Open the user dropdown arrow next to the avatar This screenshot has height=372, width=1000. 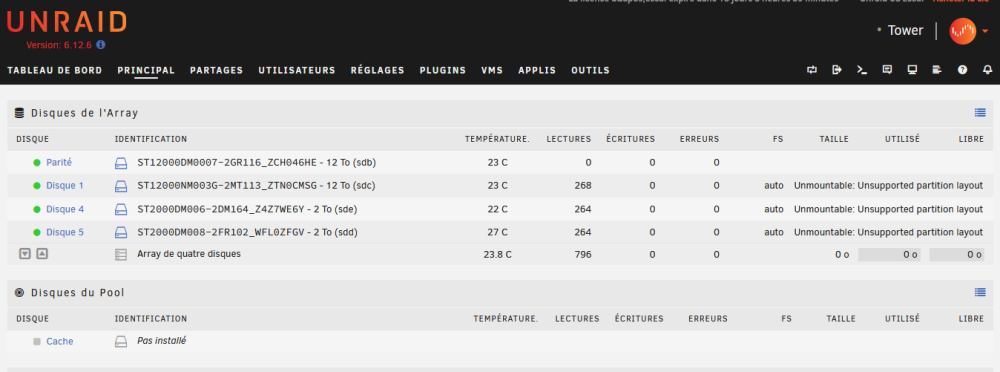coord(985,31)
